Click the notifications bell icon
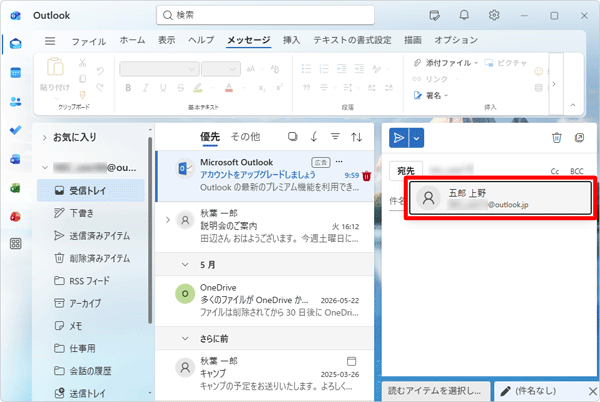600x402 pixels. (464, 15)
